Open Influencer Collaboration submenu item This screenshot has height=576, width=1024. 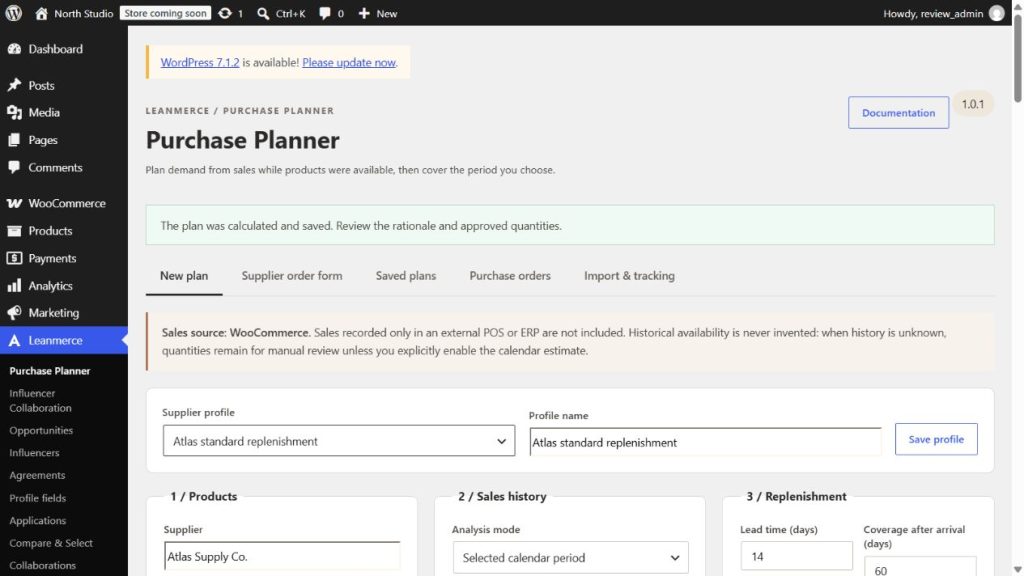point(40,400)
